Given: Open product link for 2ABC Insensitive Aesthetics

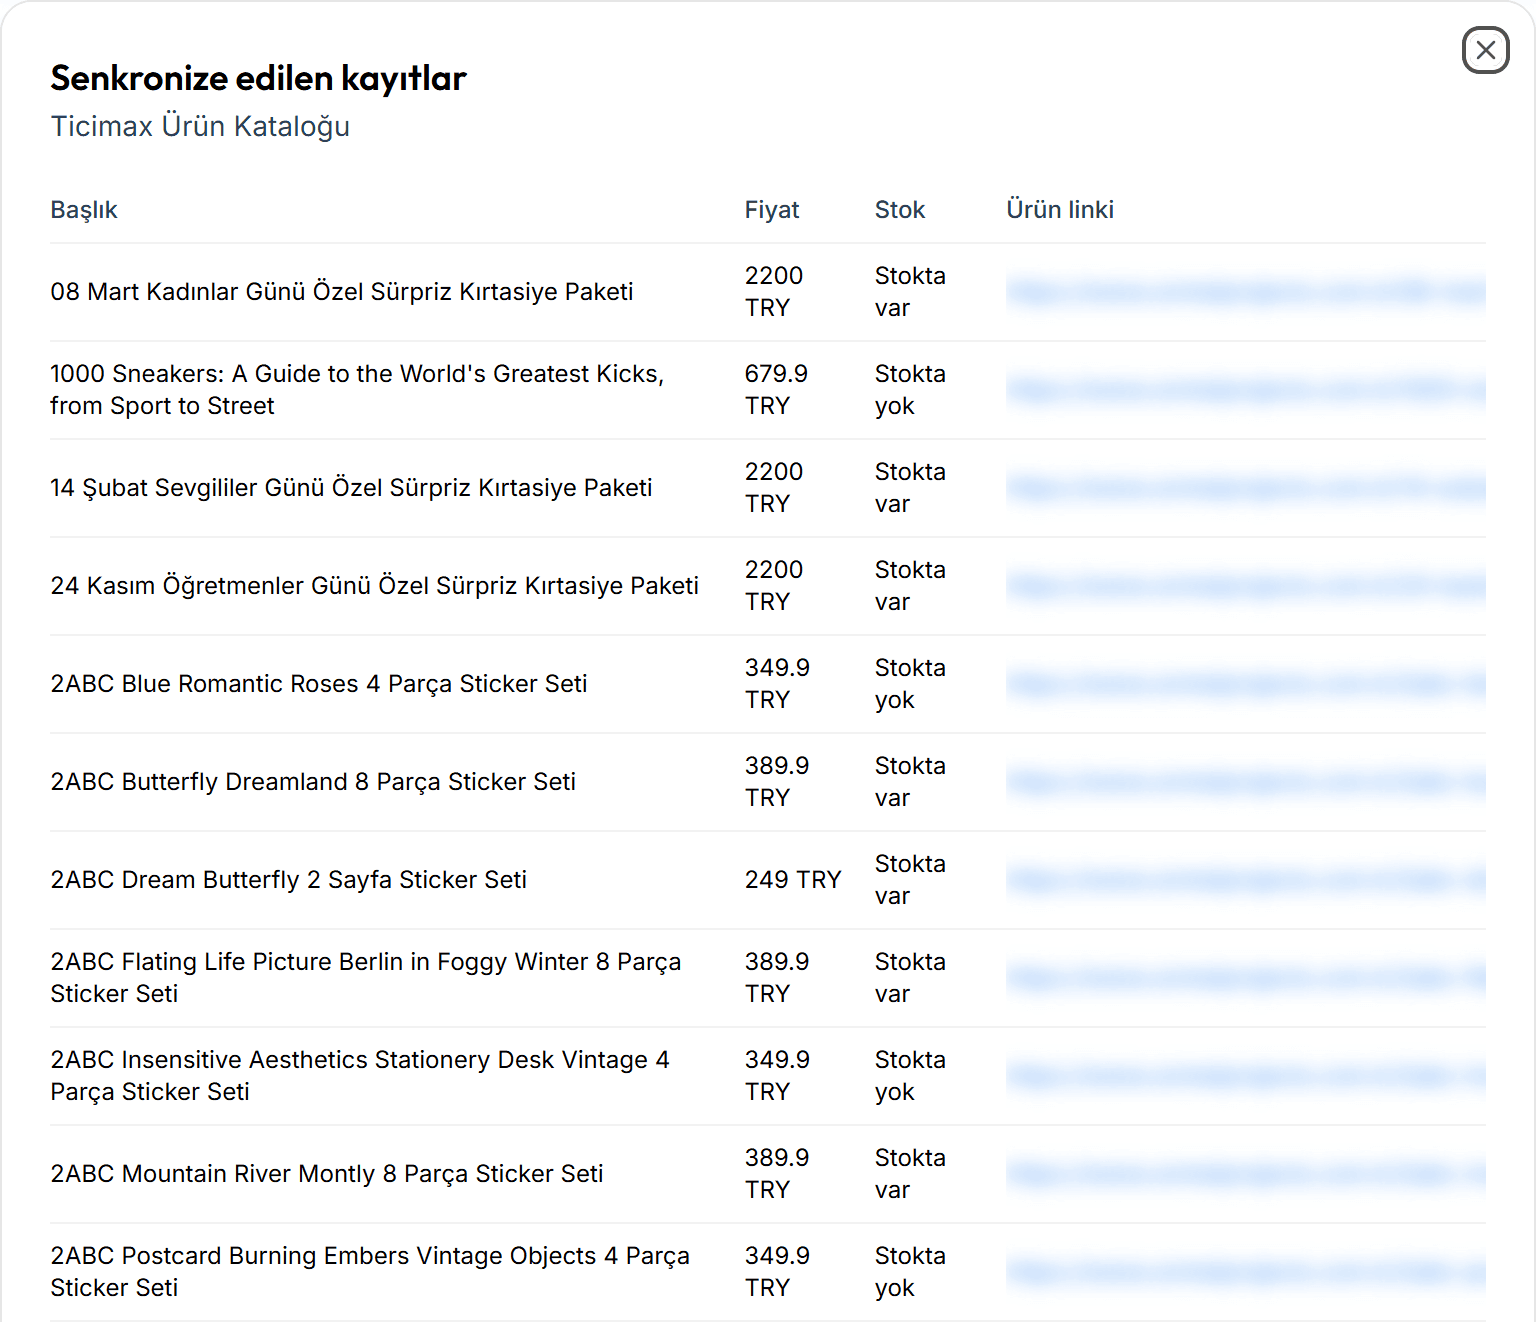Looking at the screenshot, I should (1246, 1076).
